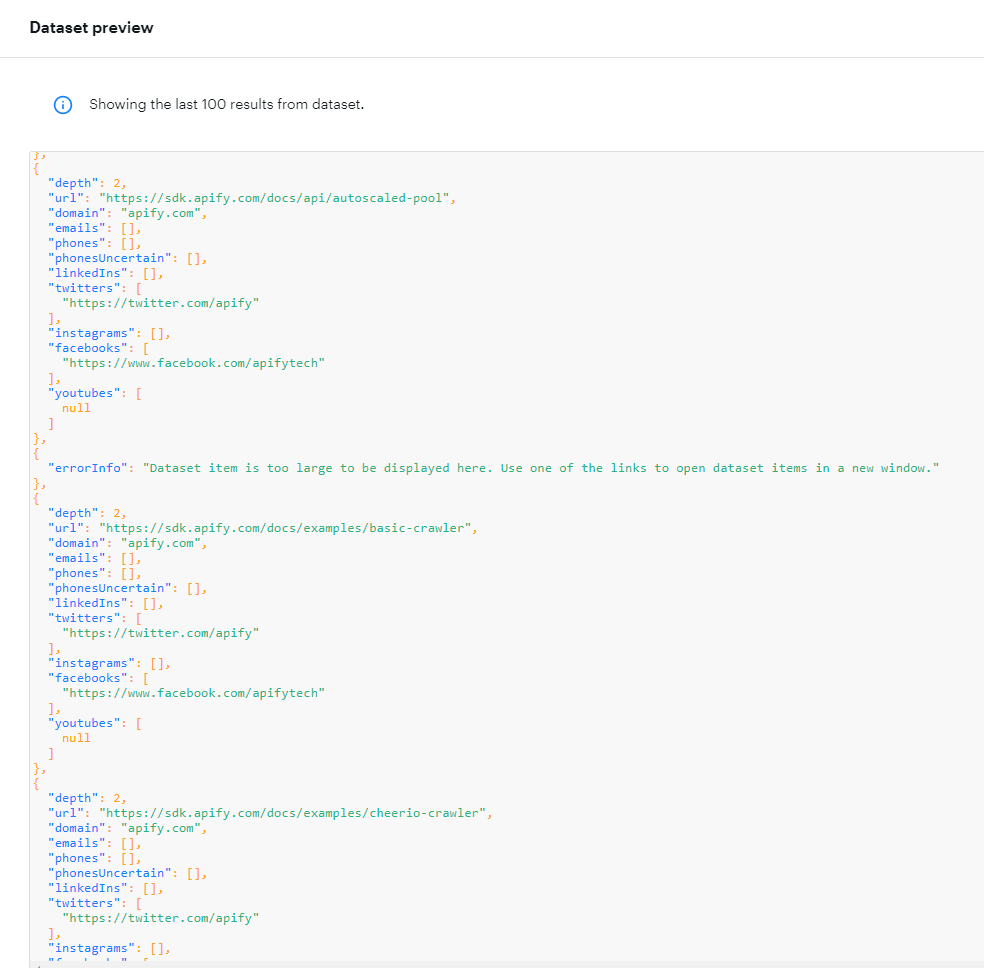Click the domain line in the autoscaled-pool record
The image size is (984, 968).
(x=127, y=213)
